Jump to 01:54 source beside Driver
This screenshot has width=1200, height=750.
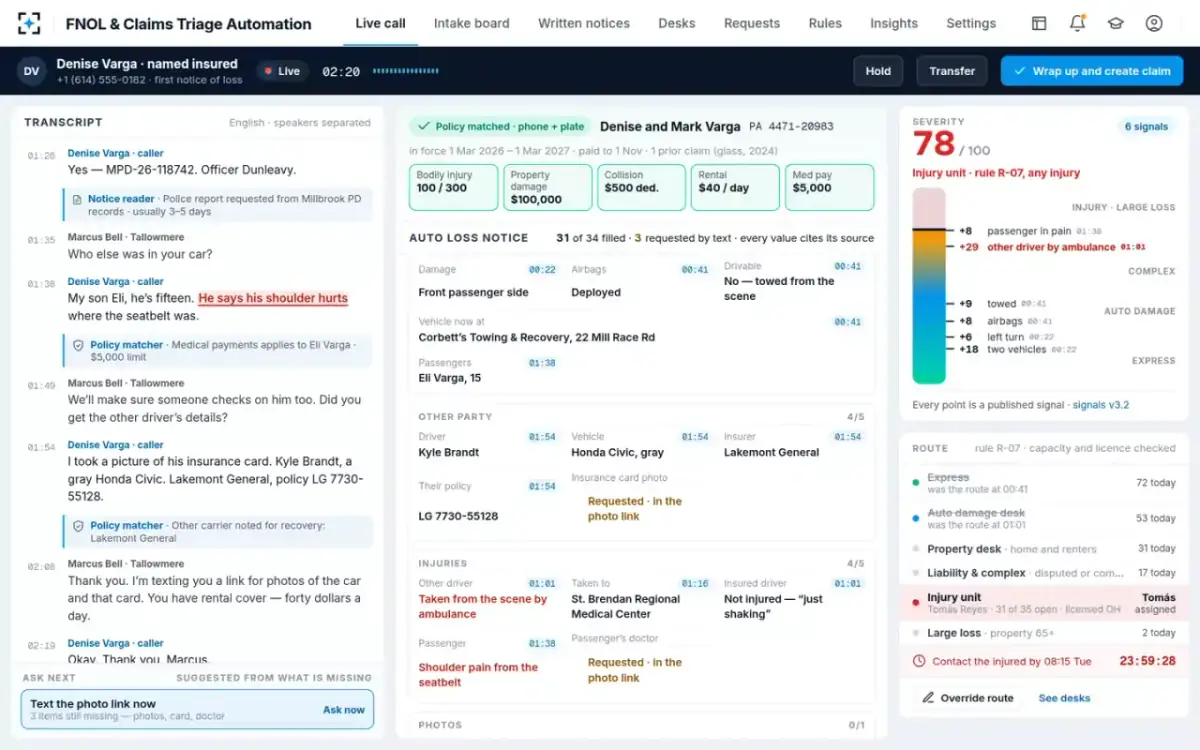pos(542,437)
